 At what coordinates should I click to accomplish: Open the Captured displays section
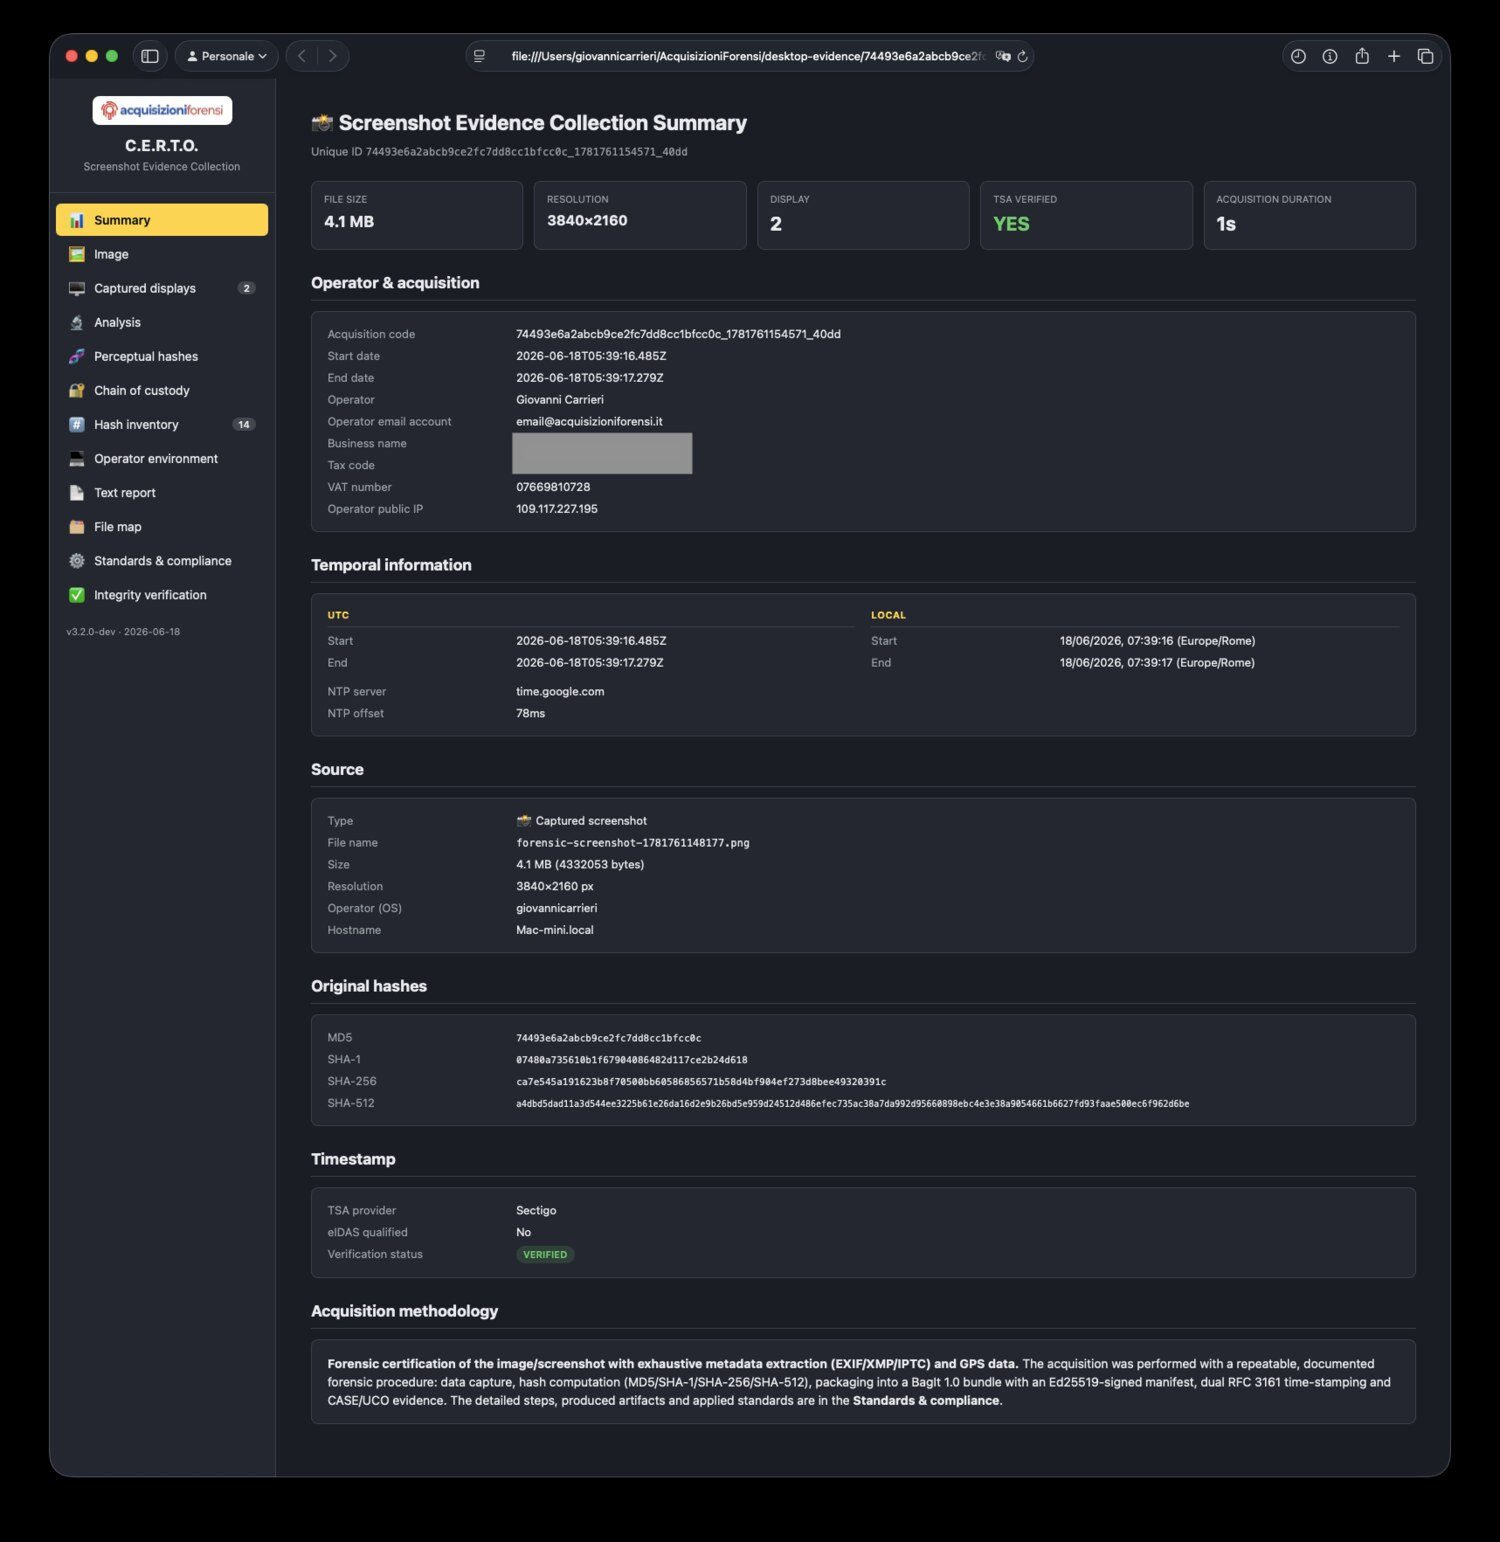coord(162,288)
